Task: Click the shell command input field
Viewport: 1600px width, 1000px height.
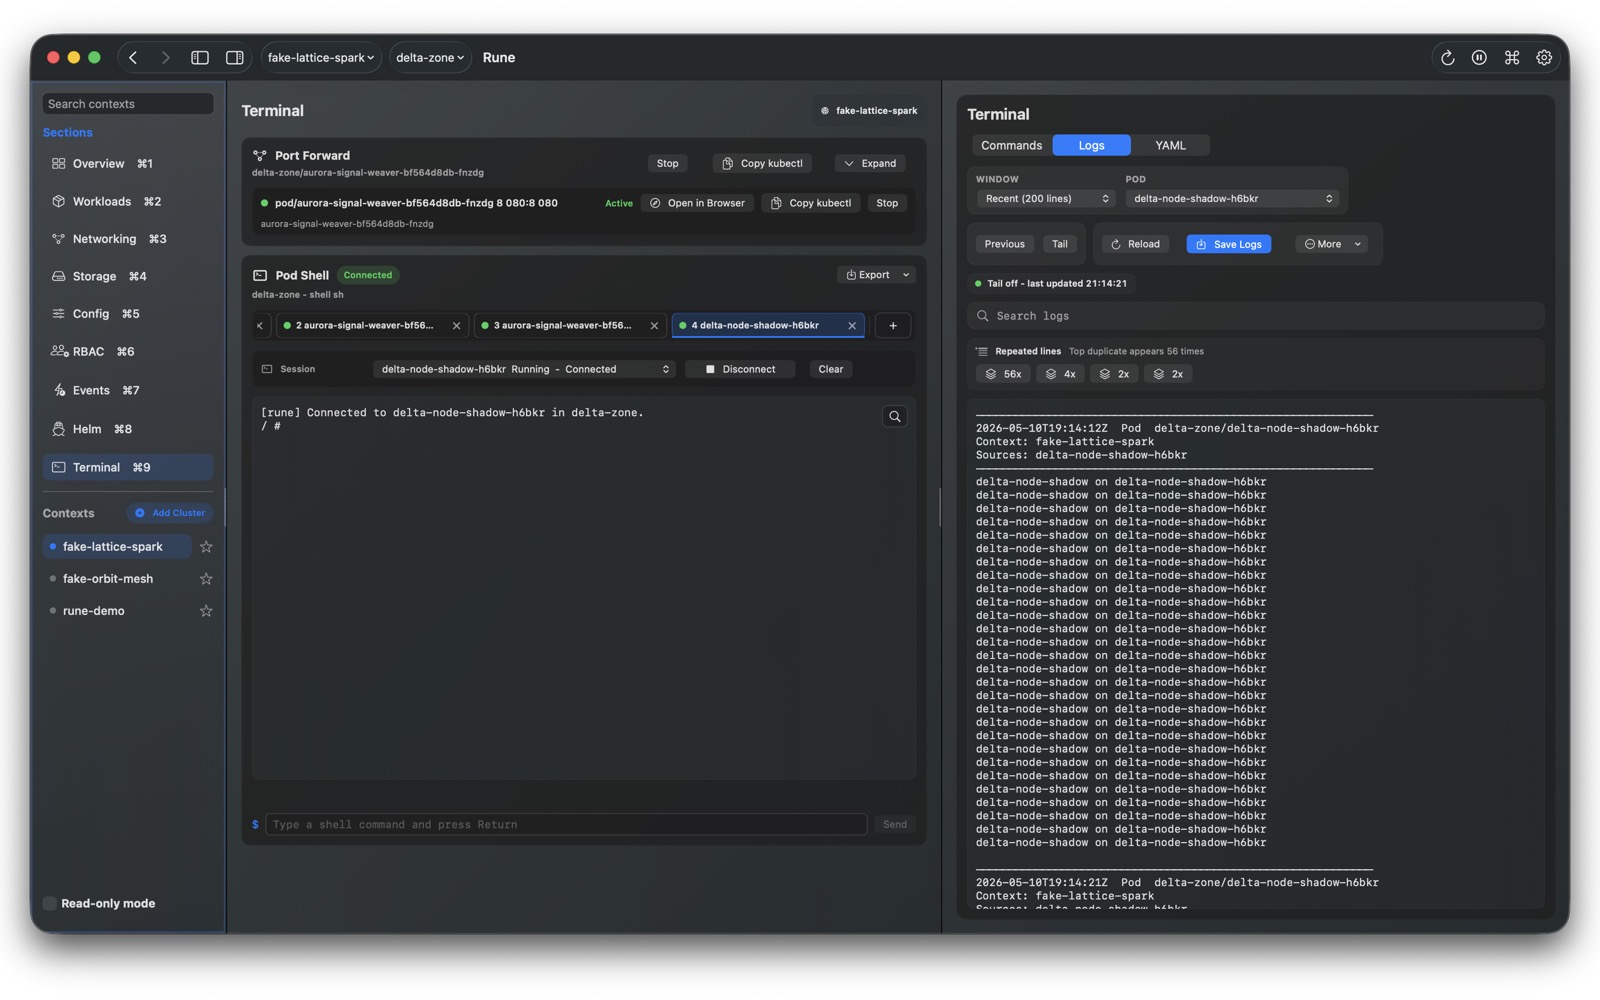Action: 566,825
